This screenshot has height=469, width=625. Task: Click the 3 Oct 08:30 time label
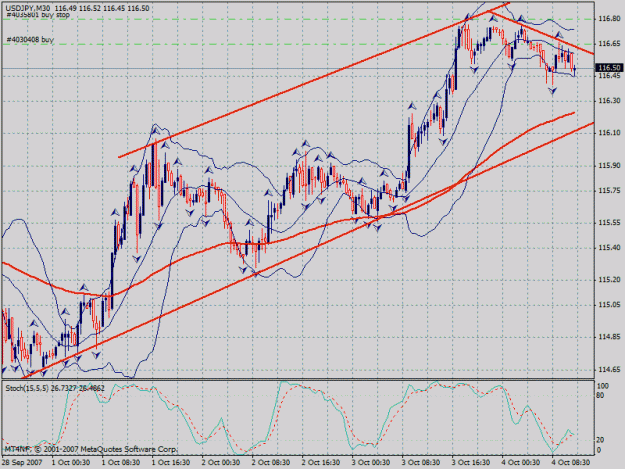point(421,463)
